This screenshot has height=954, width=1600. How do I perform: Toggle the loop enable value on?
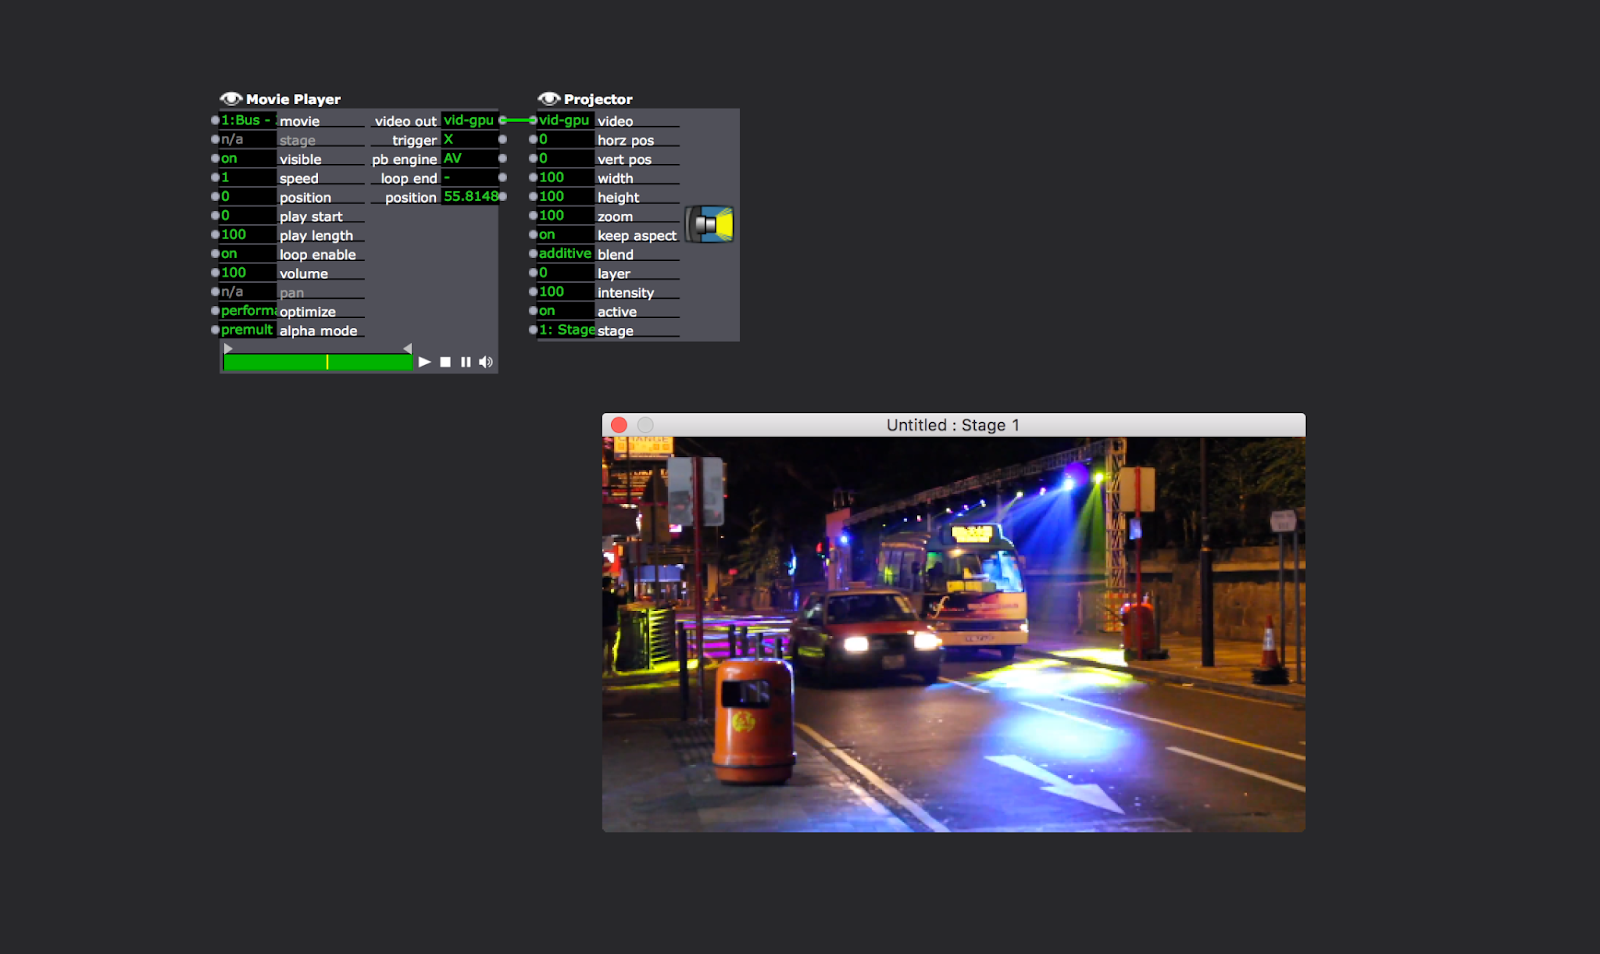(248, 253)
